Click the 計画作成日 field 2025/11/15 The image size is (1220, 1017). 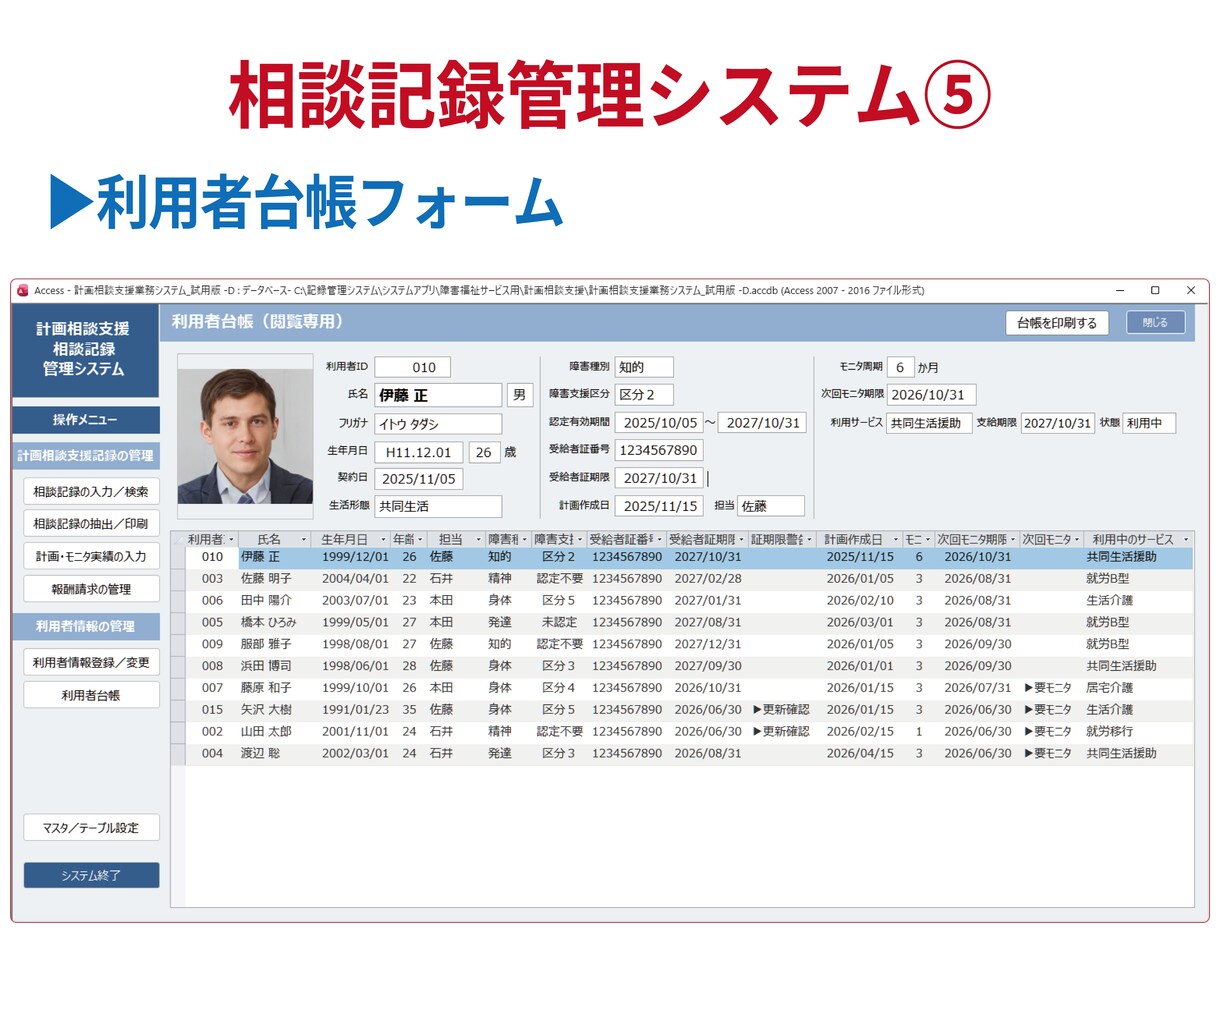[659, 506]
